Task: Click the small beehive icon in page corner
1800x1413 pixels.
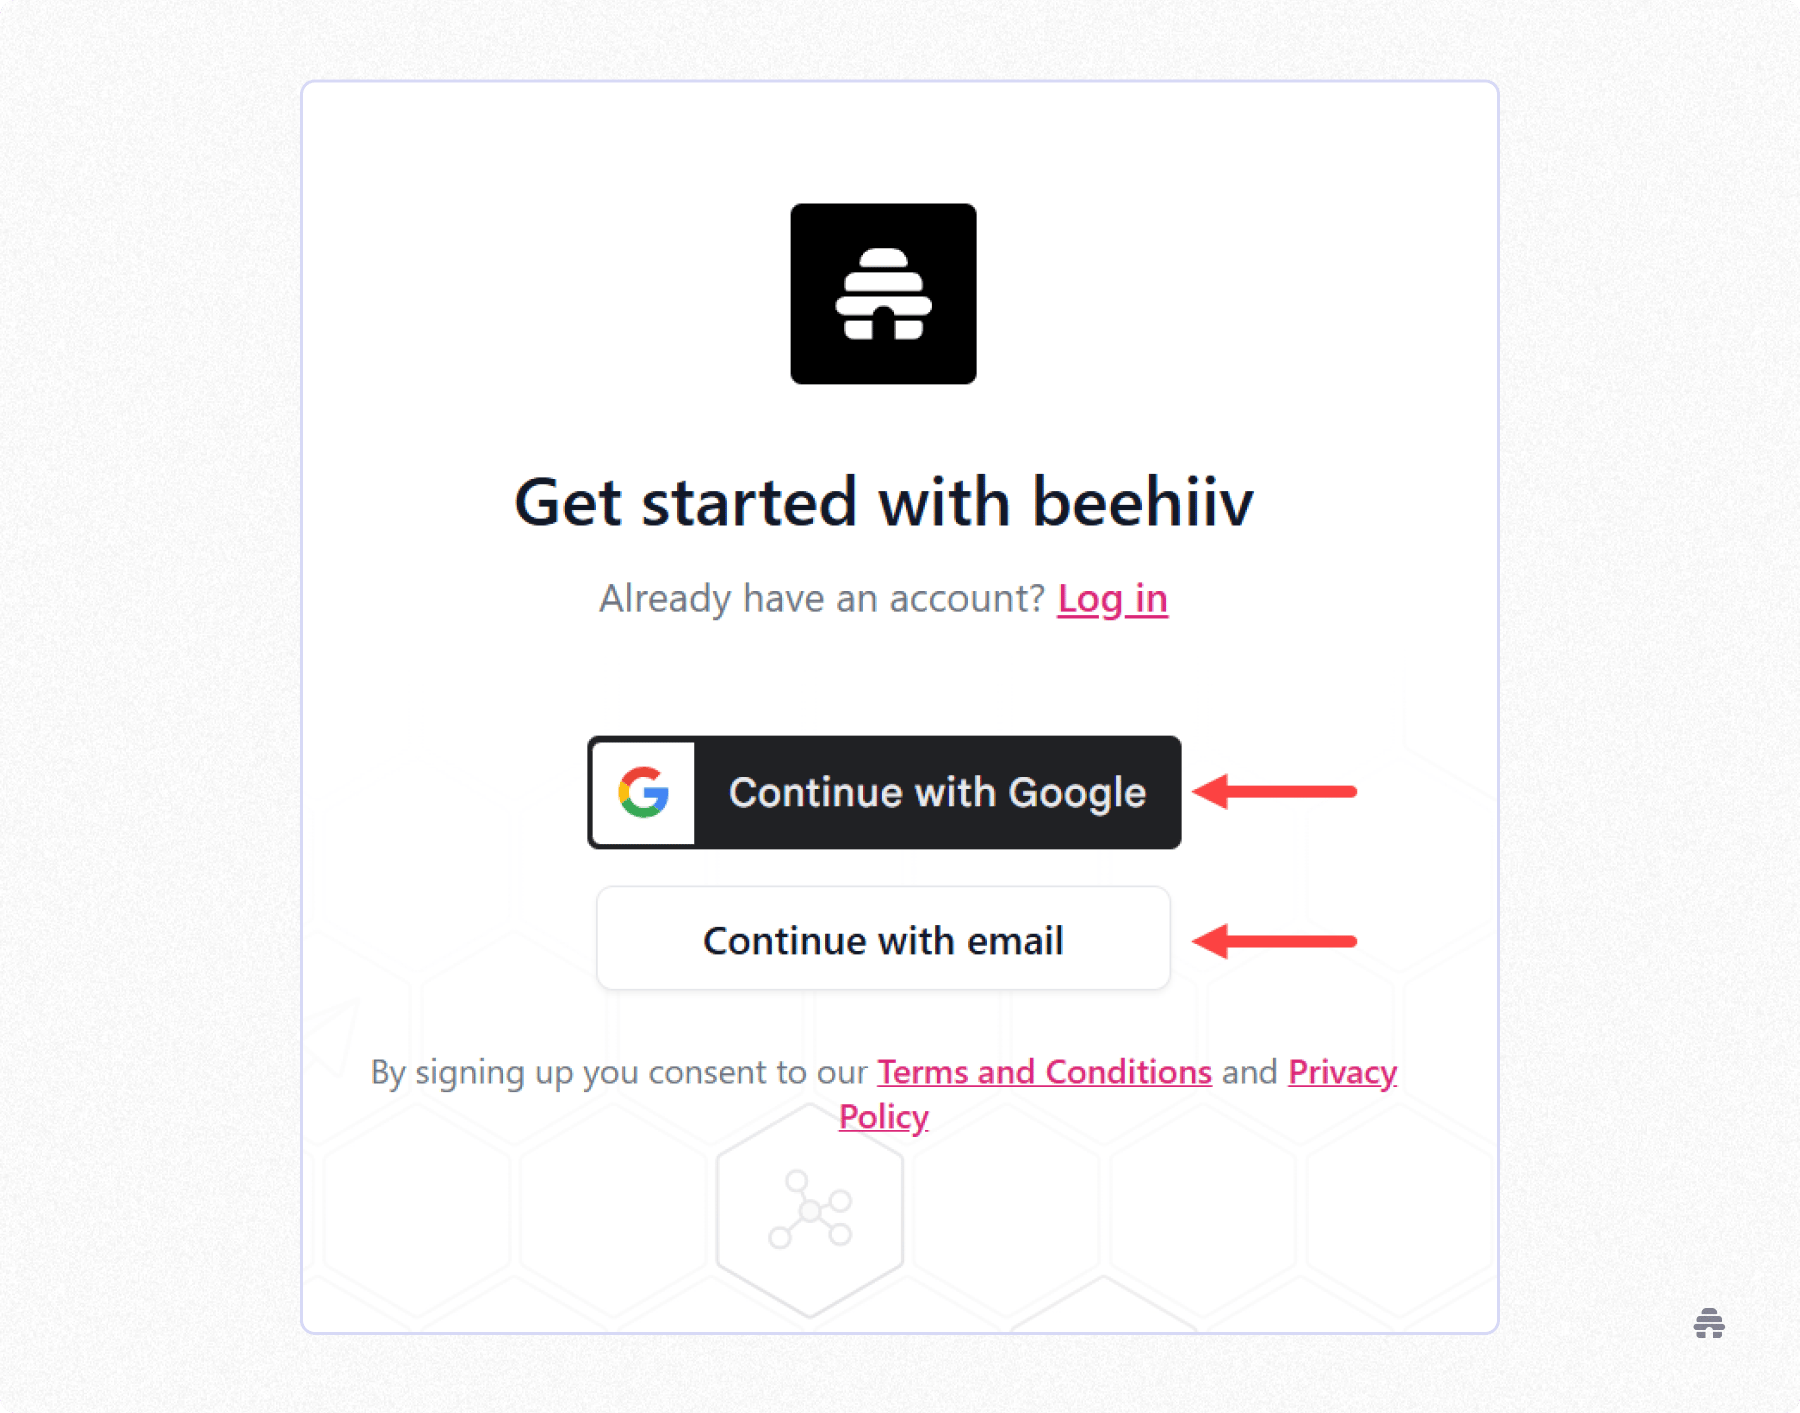Action: tap(1709, 1323)
